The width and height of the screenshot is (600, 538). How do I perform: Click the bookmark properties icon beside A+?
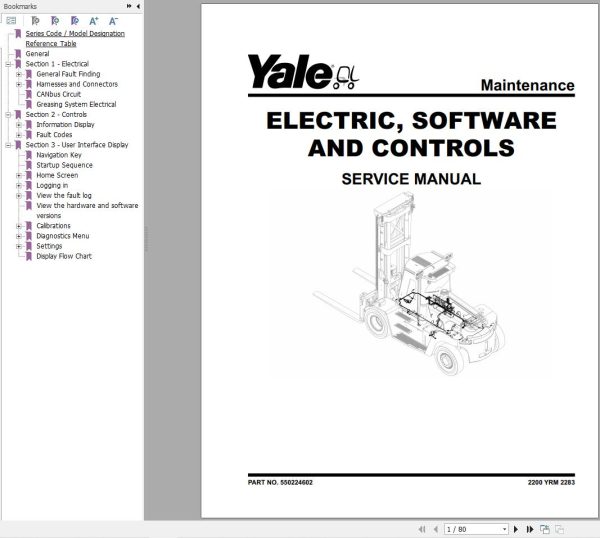pos(75,21)
